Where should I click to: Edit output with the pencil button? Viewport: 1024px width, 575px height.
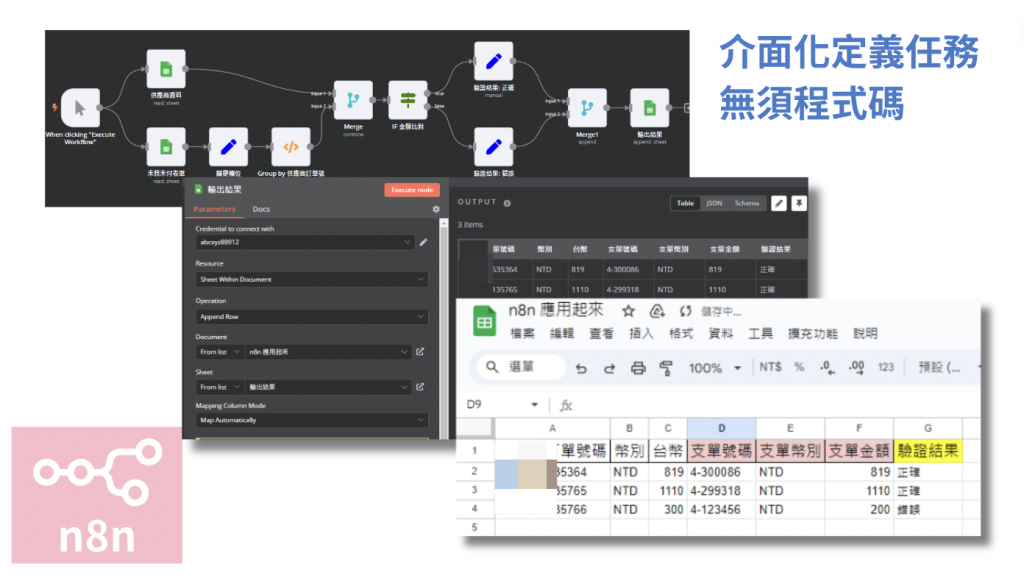click(x=778, y=203)
